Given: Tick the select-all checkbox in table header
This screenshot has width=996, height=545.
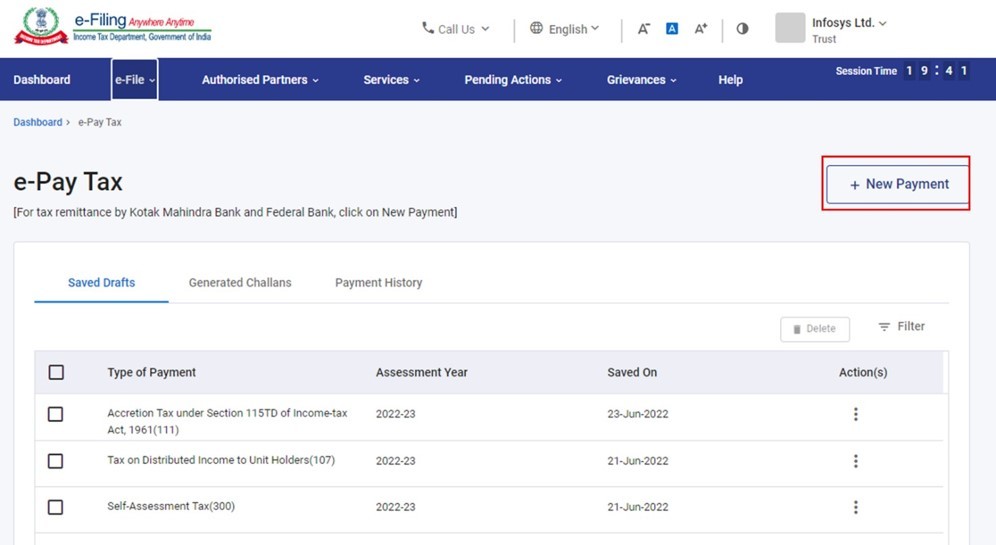Looking at the screenshot, I should pos(56,372).
